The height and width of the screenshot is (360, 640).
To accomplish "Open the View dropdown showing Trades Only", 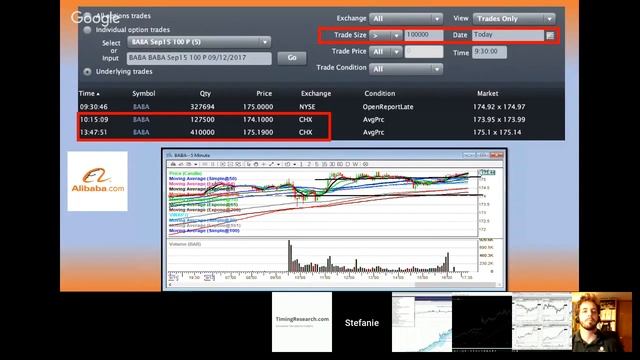I will (514, 18).
